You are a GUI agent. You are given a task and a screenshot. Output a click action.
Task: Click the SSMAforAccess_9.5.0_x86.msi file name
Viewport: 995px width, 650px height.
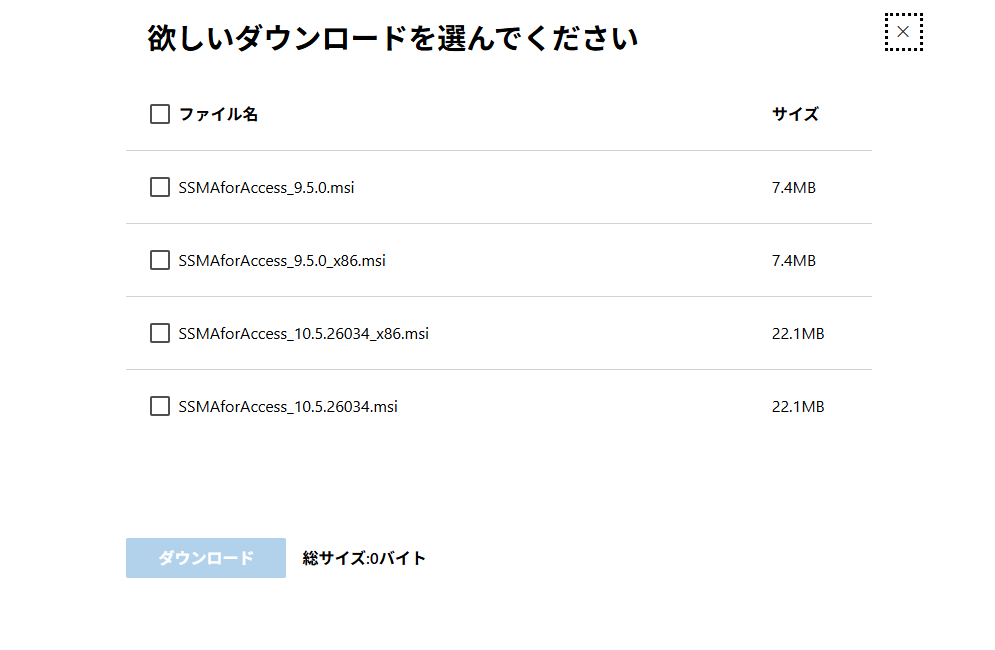click(282, 260)
